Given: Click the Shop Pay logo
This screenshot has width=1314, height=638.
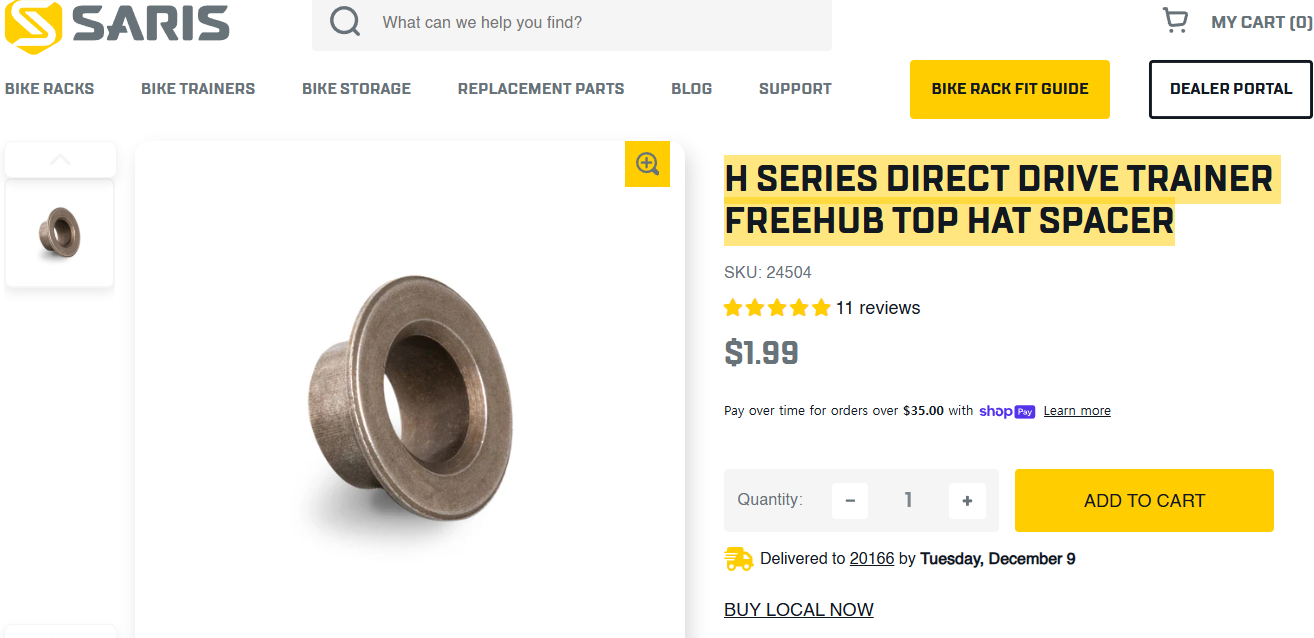Looking at the screenshot, I should tap(1007, 411).
